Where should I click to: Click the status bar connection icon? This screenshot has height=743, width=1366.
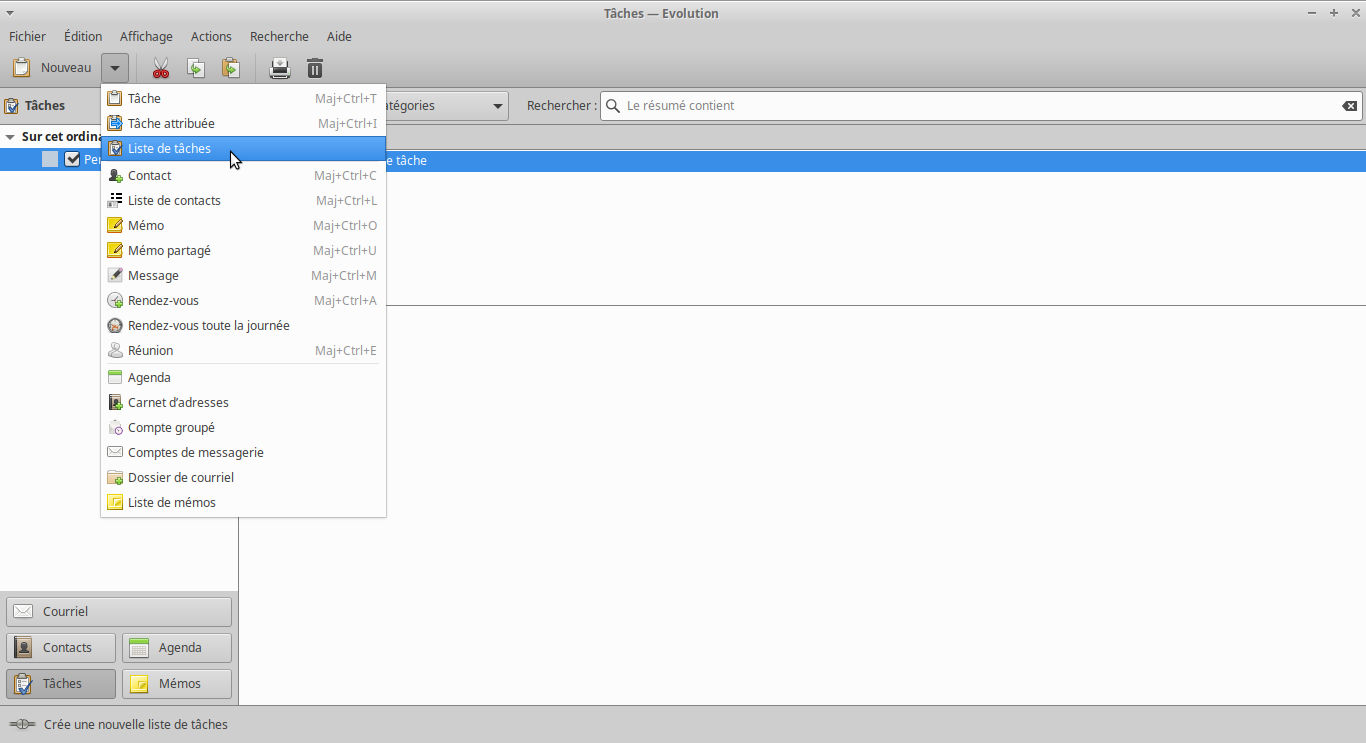(x=22, y=724)
